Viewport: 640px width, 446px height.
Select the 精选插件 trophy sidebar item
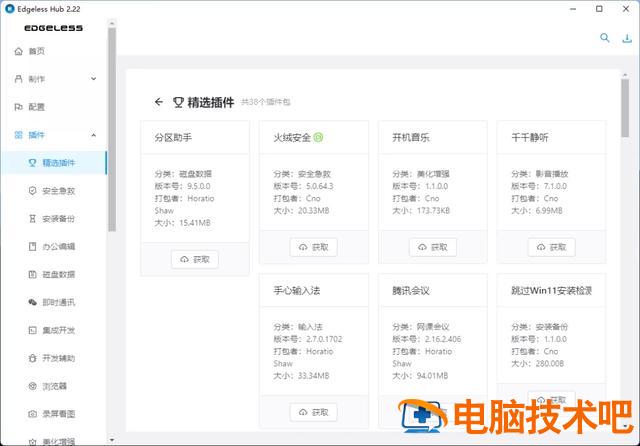[53, 163]
